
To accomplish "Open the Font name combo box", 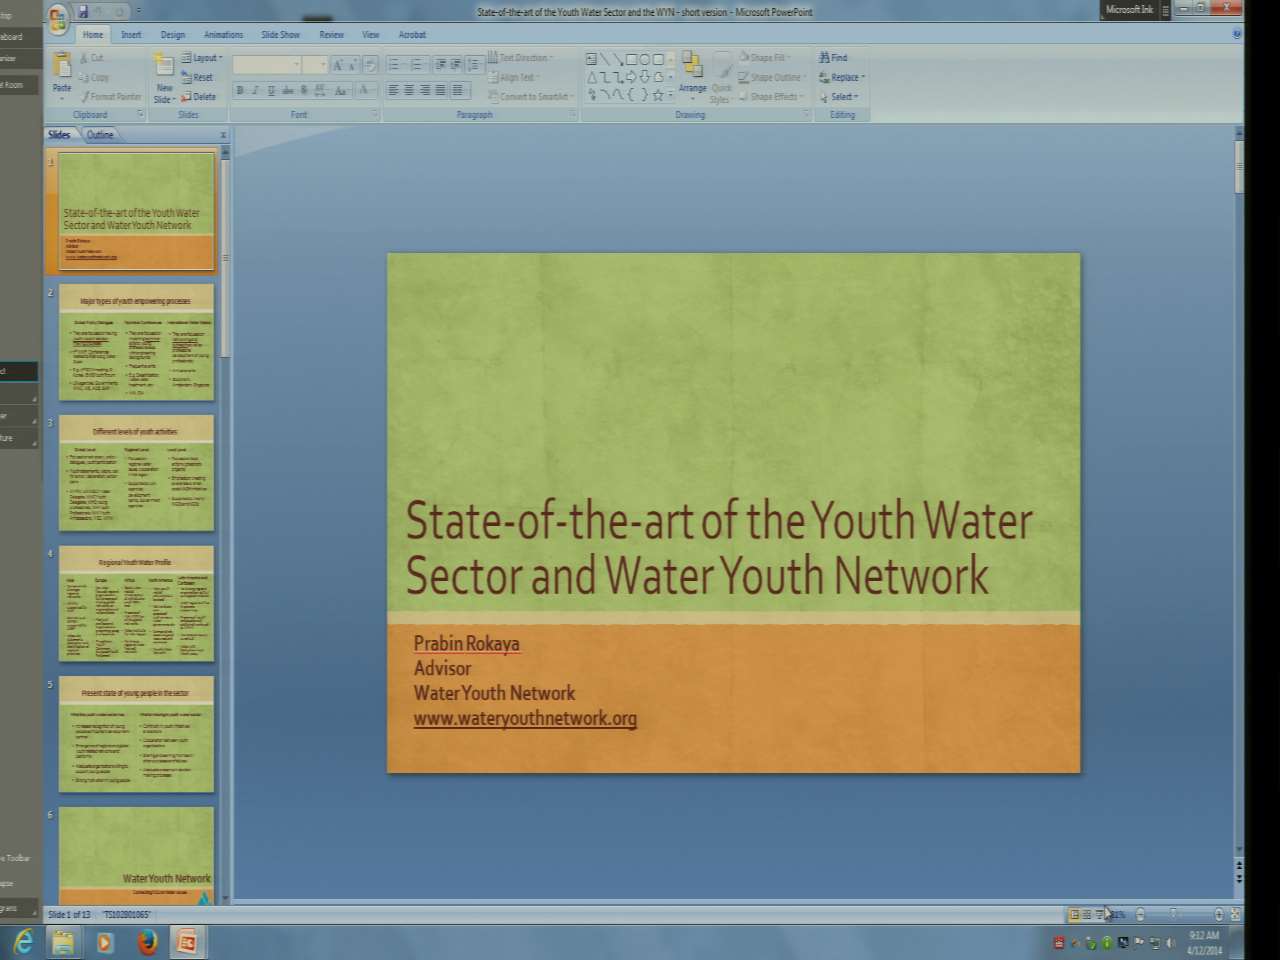I will (267, 65).
